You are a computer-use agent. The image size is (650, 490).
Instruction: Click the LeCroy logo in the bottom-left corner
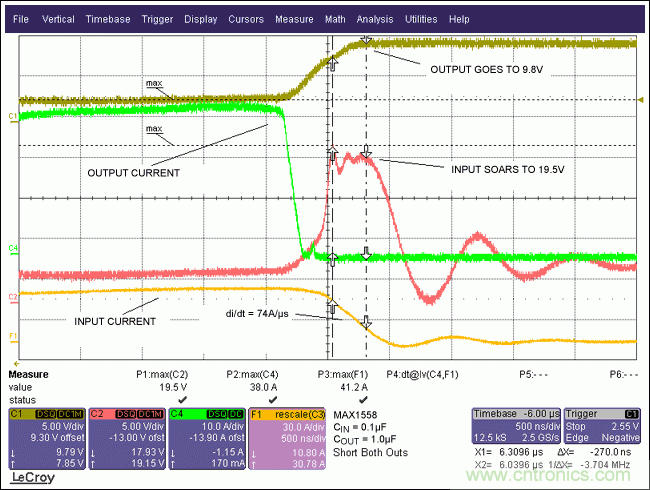click(29, 480)
